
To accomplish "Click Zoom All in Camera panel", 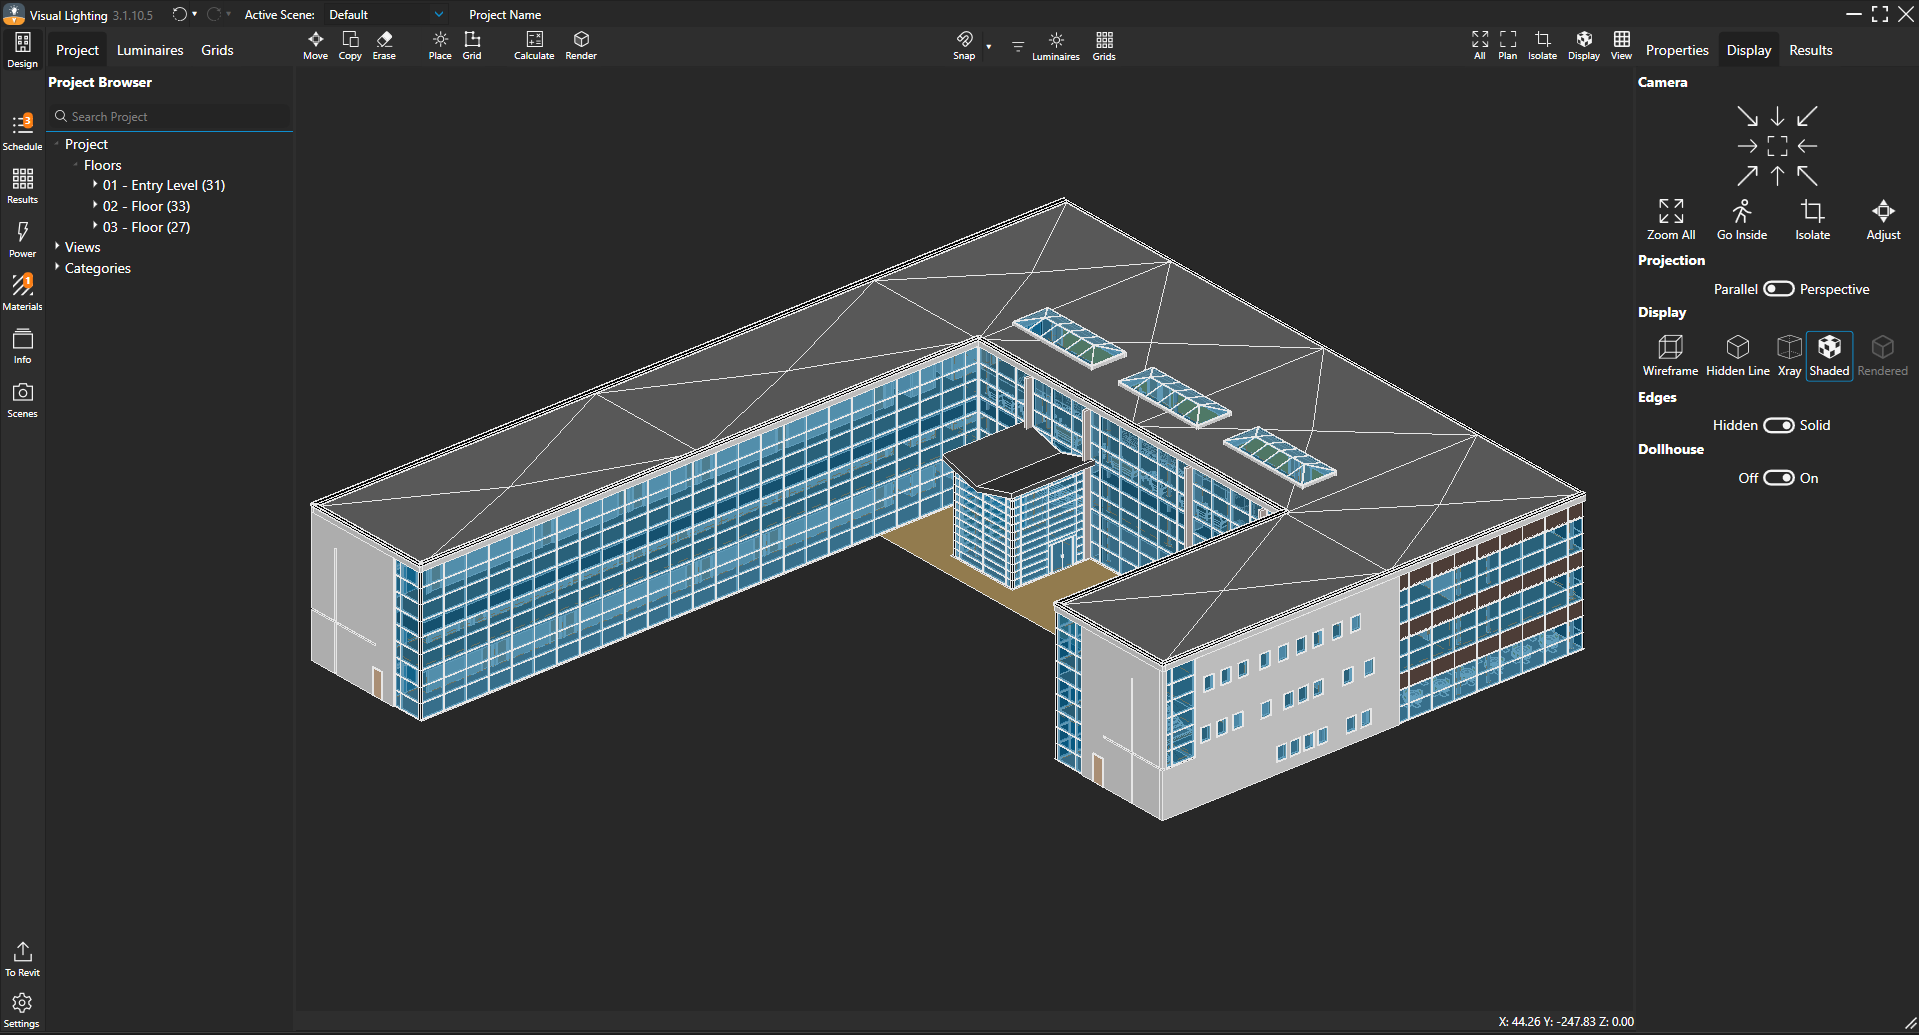I will 1670,219.
